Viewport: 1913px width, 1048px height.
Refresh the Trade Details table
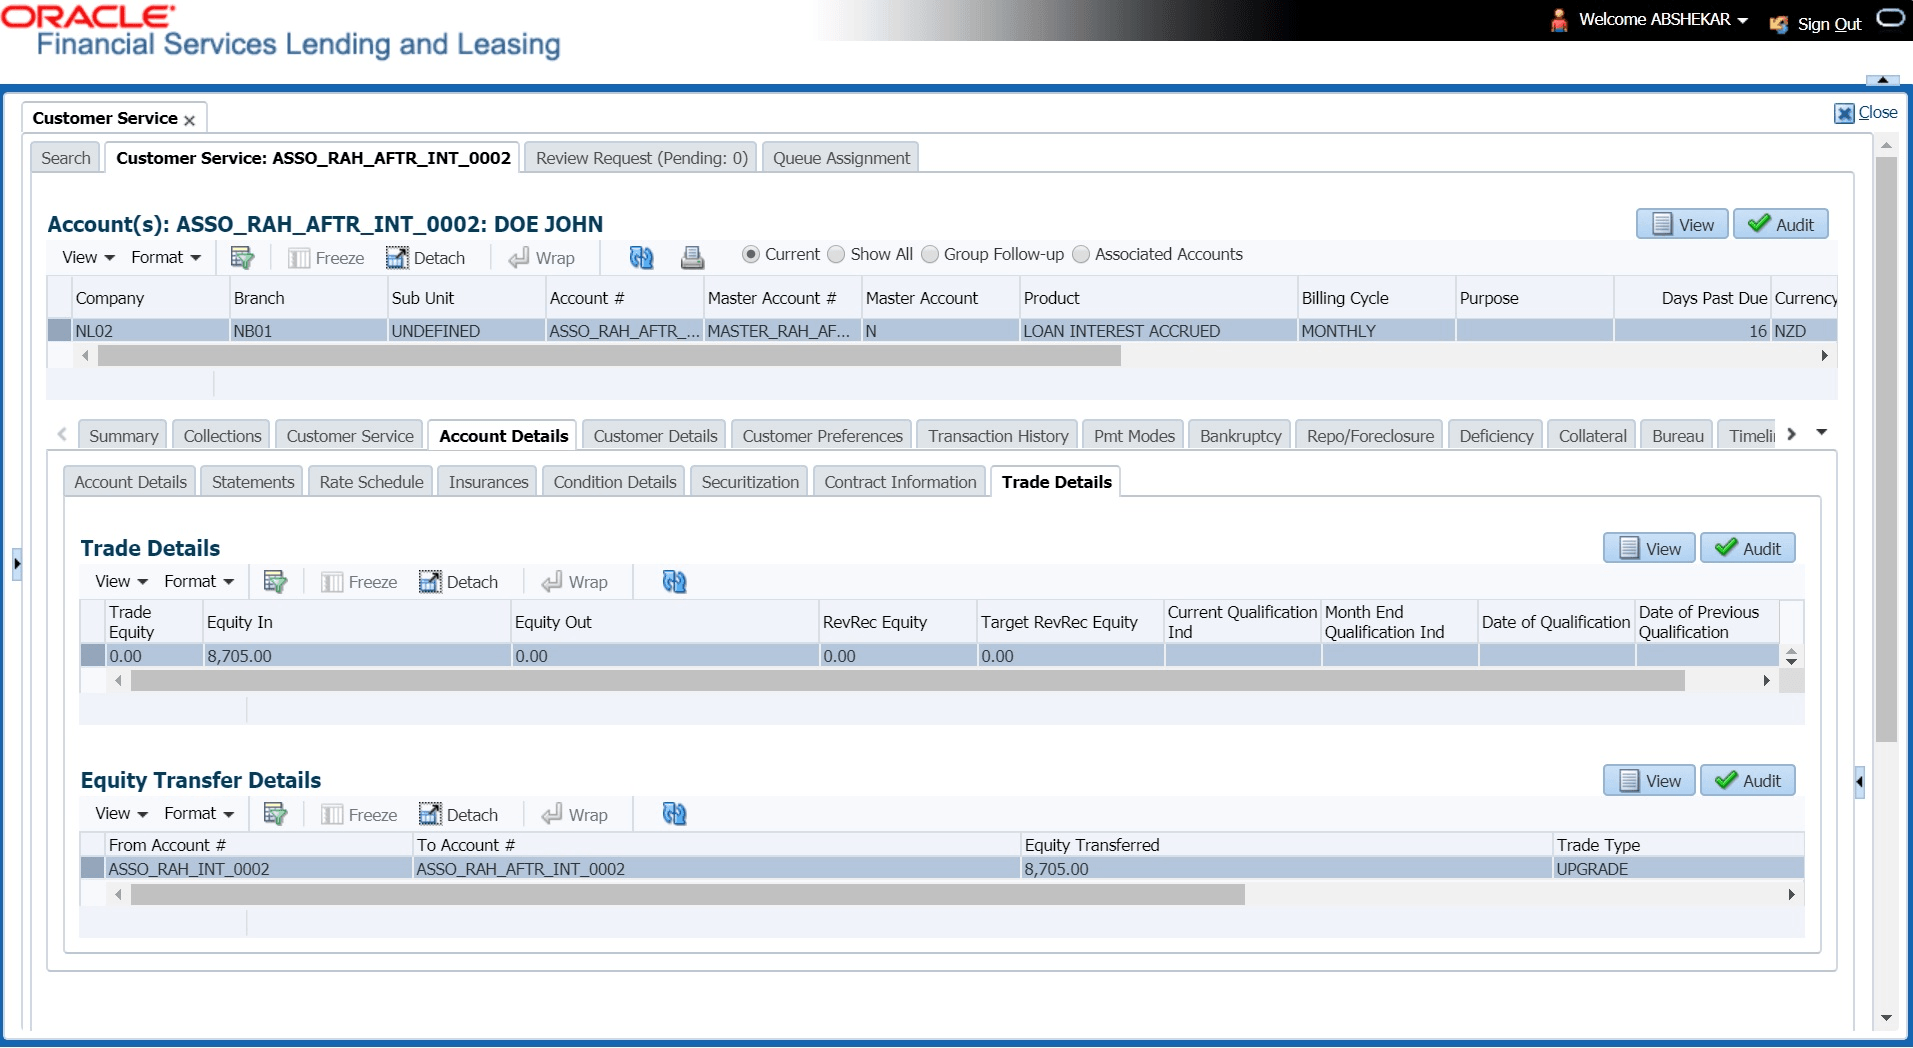[674, 581]
